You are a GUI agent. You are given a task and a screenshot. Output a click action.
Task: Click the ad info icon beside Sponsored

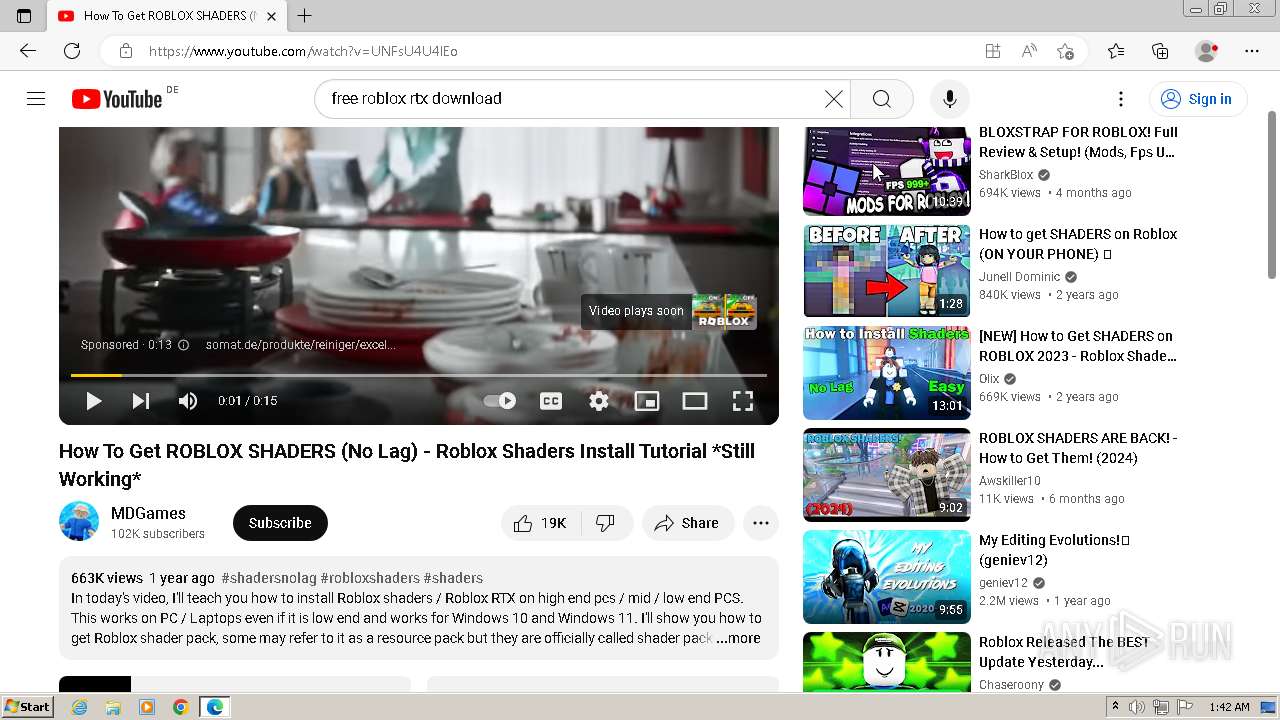click(183, 345)
